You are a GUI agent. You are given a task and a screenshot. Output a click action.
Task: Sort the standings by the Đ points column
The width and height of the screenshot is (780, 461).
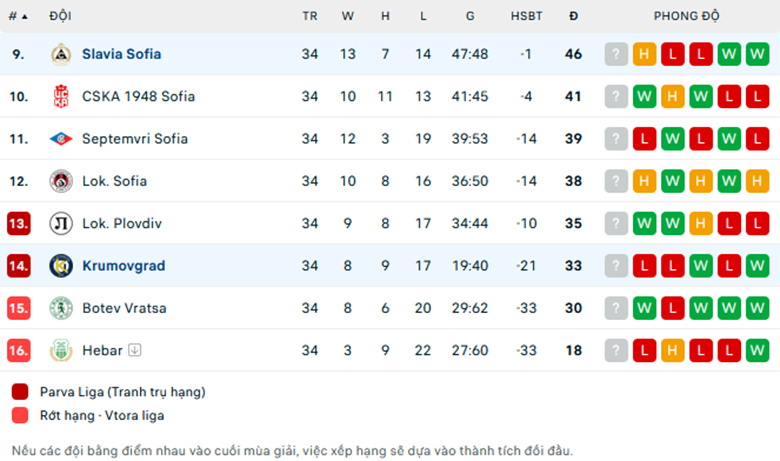(x=574, y=16)
